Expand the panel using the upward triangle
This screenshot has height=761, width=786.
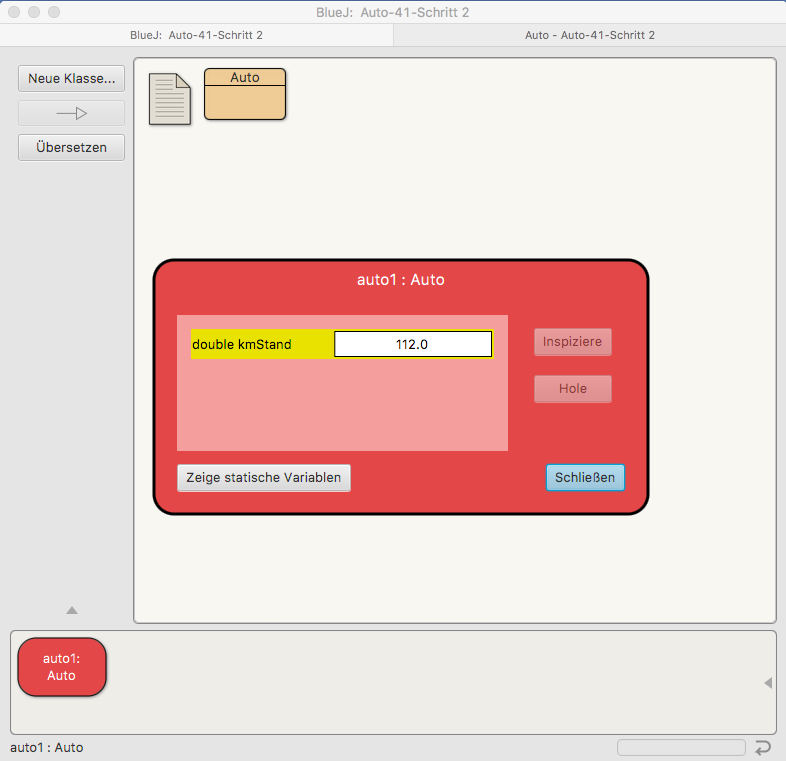71,610
